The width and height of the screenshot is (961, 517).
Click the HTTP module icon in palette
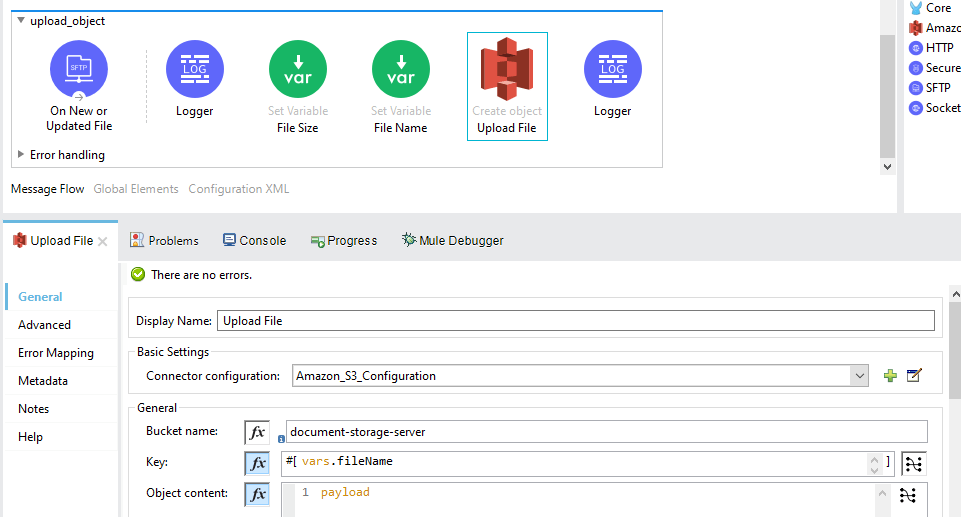click(916, 48)
